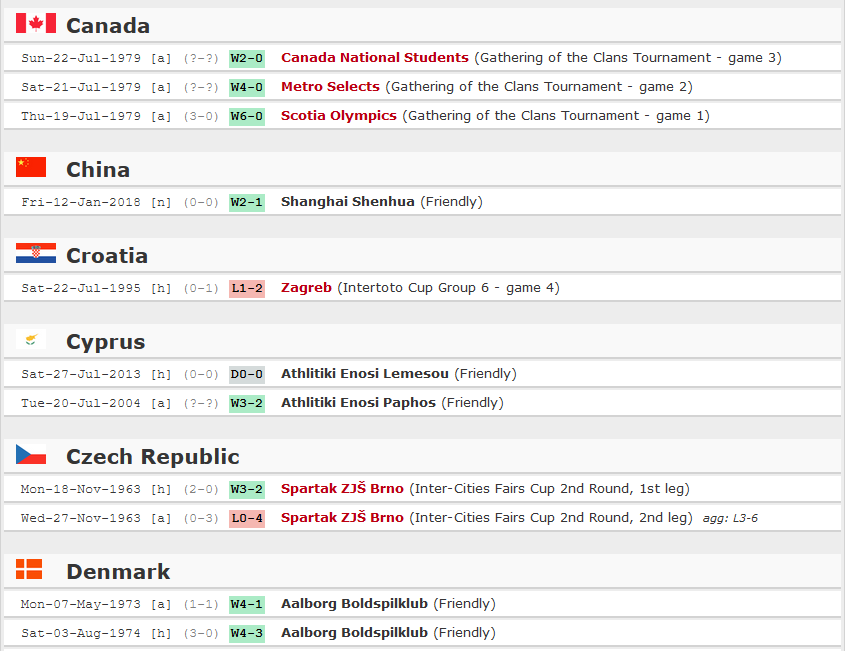Click the W2-1 result for Shanghai Shenhua
Image resolution: width=845 pixels, height=651 pixels.
[x=247, y=203]
